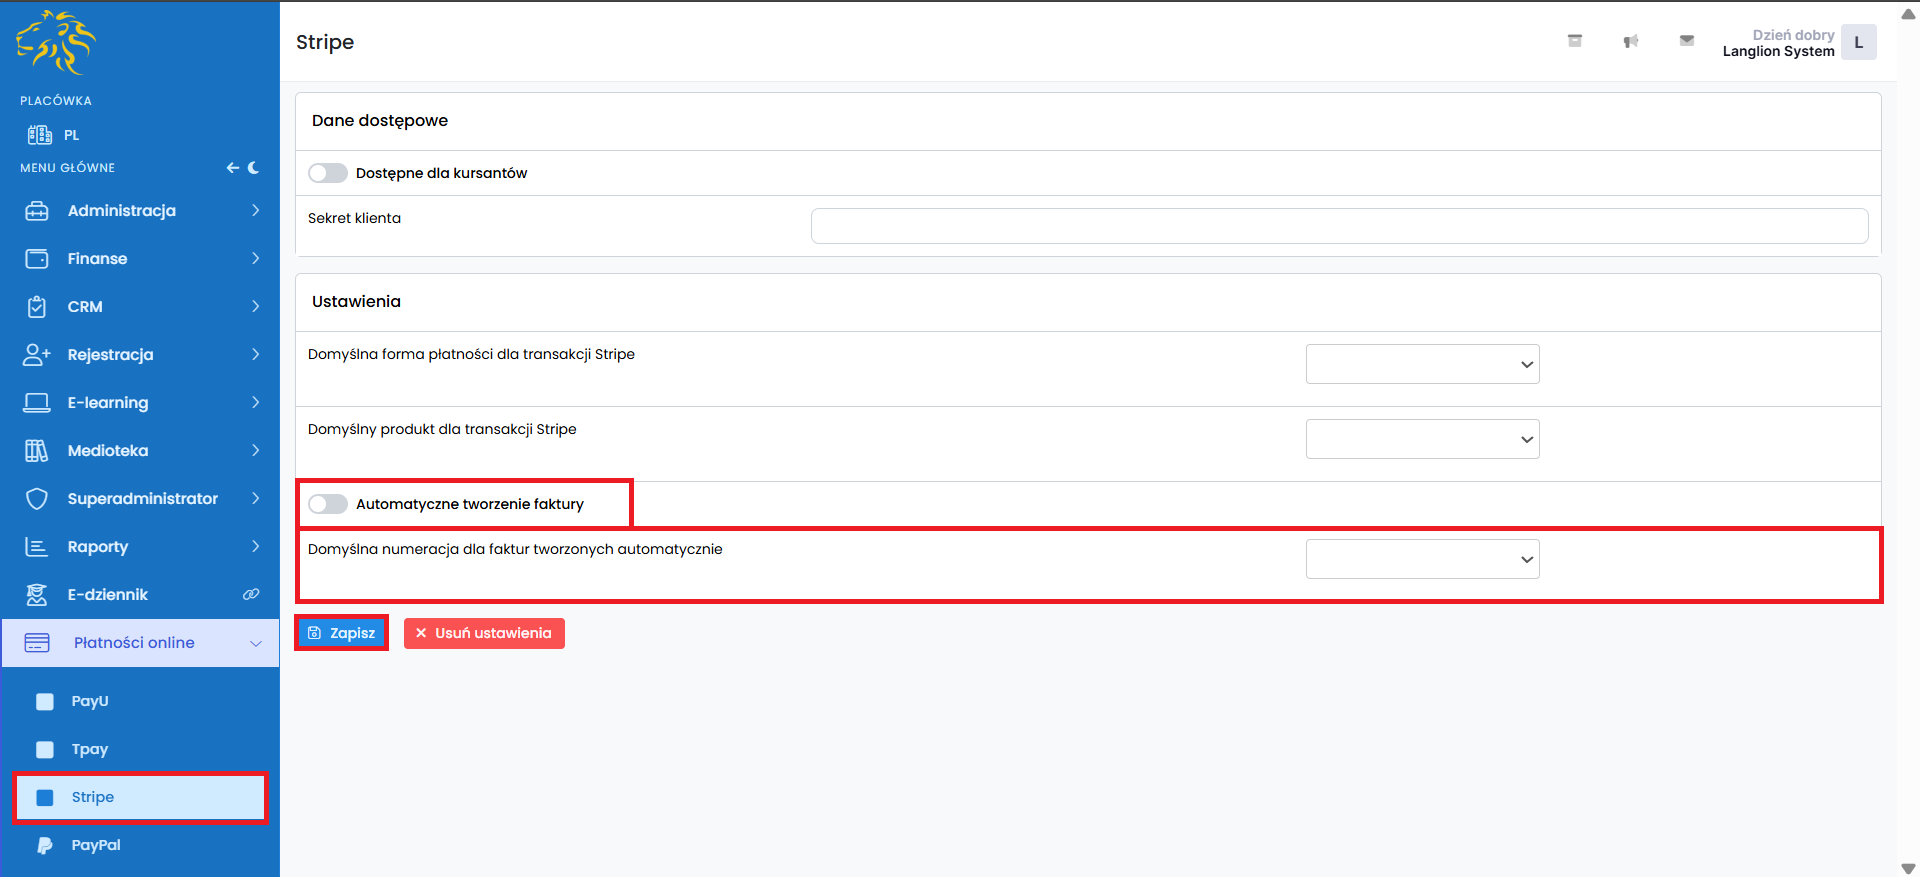Select PayU in payments submenu
Image resolution: width=1920 pixels, height=877 pixels.
coord(90,701)
